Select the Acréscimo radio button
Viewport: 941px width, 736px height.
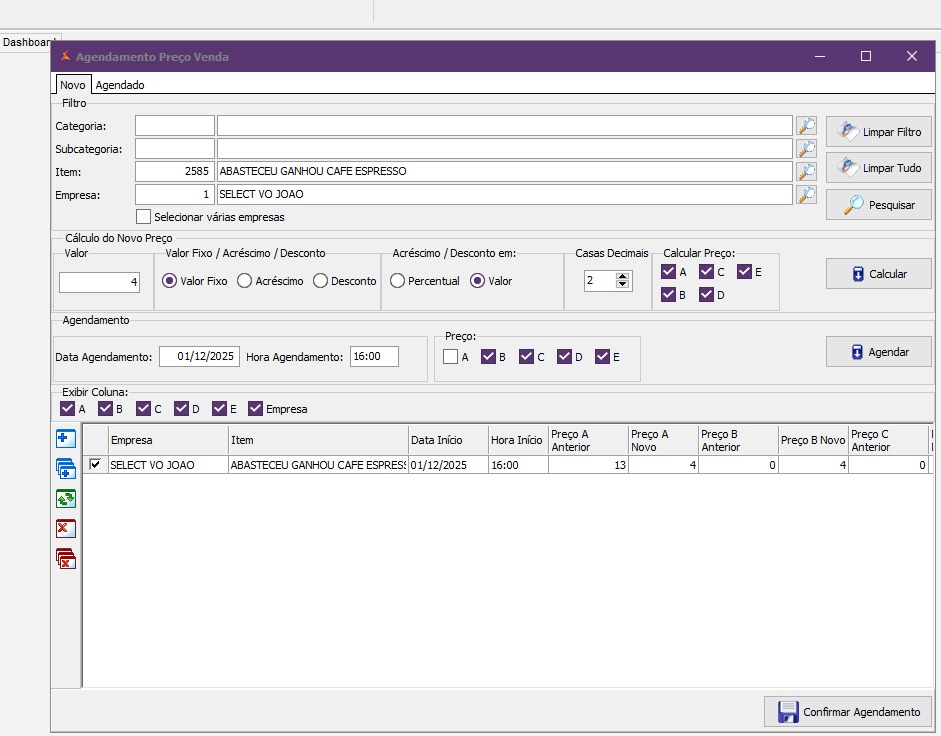[x=245, y=281]
